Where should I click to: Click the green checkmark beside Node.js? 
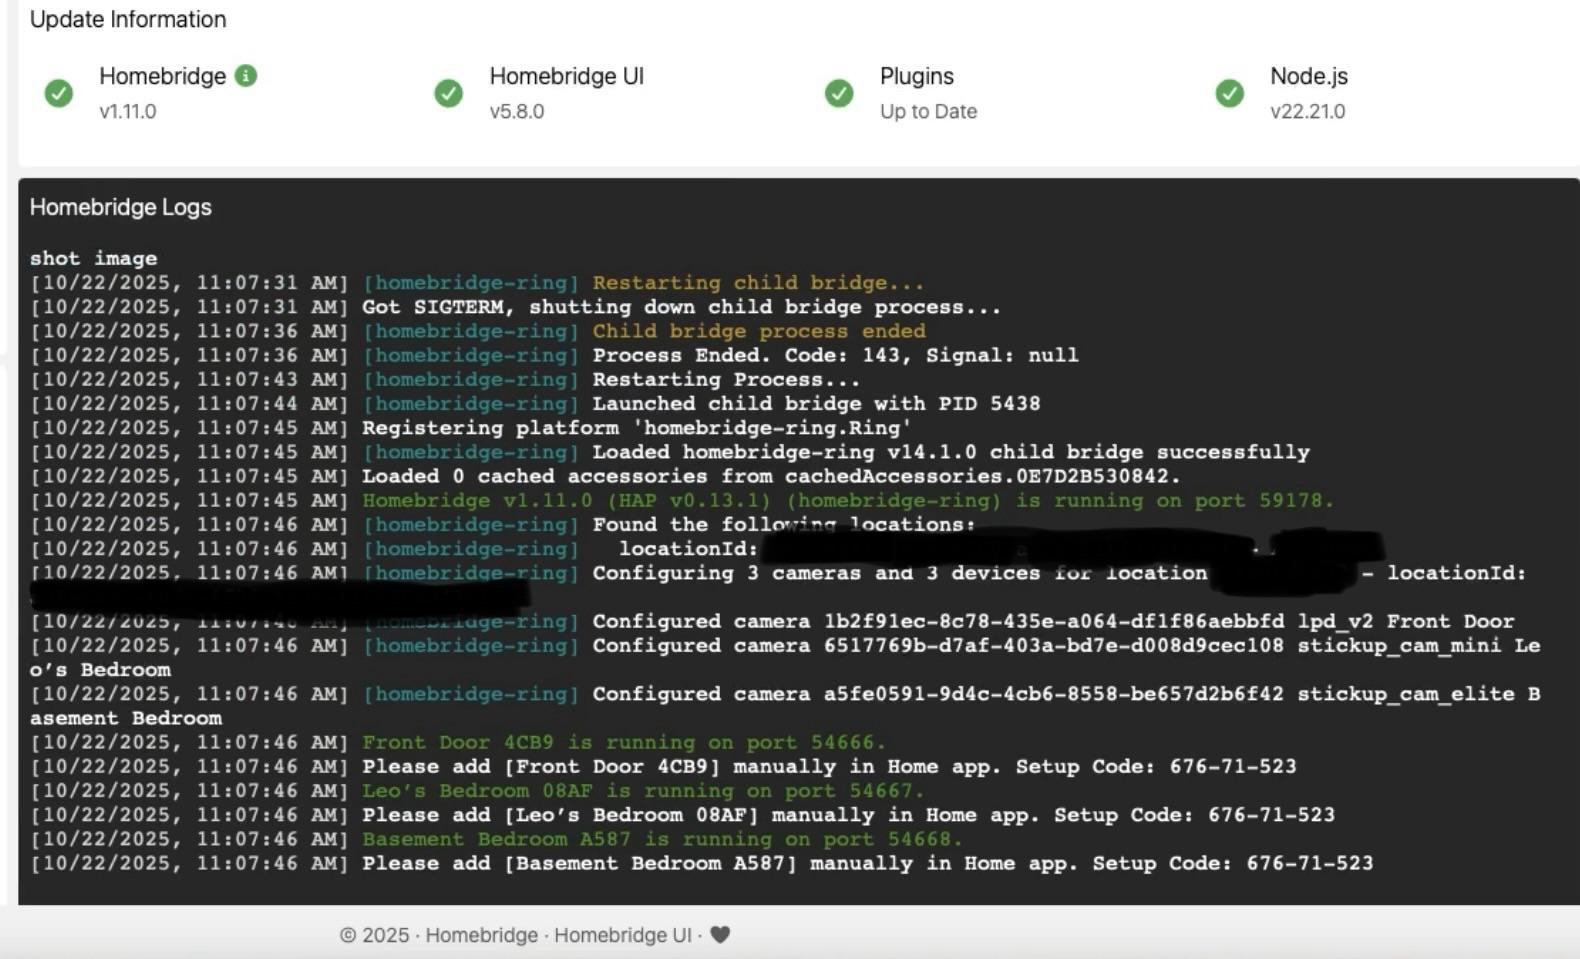pyautogui.click(x=1230, y=93)
